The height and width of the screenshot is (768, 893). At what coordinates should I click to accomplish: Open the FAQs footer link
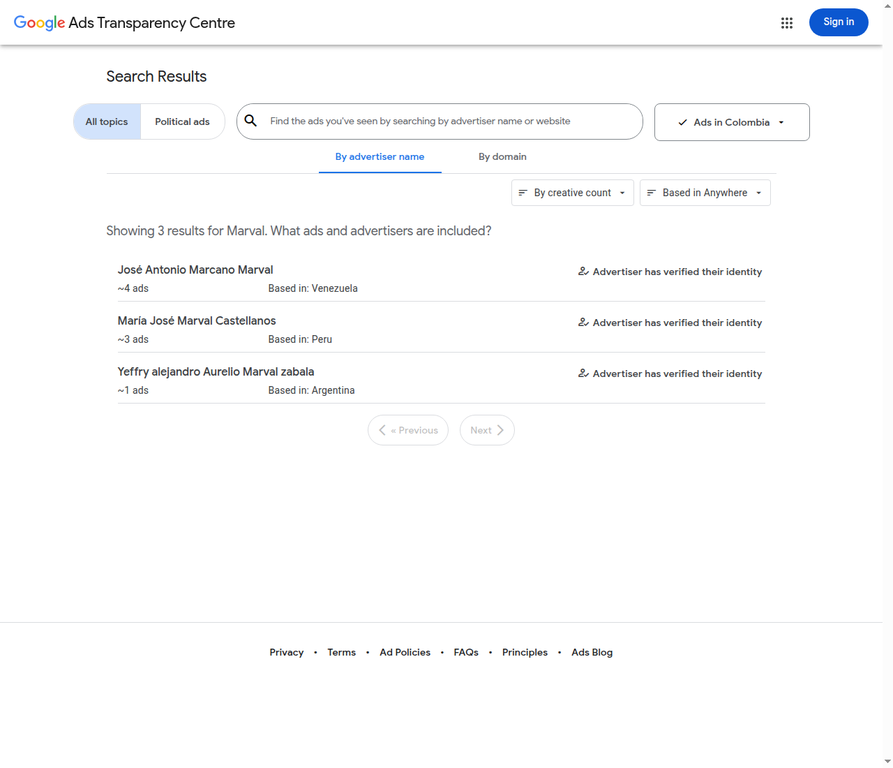(466, 652)
